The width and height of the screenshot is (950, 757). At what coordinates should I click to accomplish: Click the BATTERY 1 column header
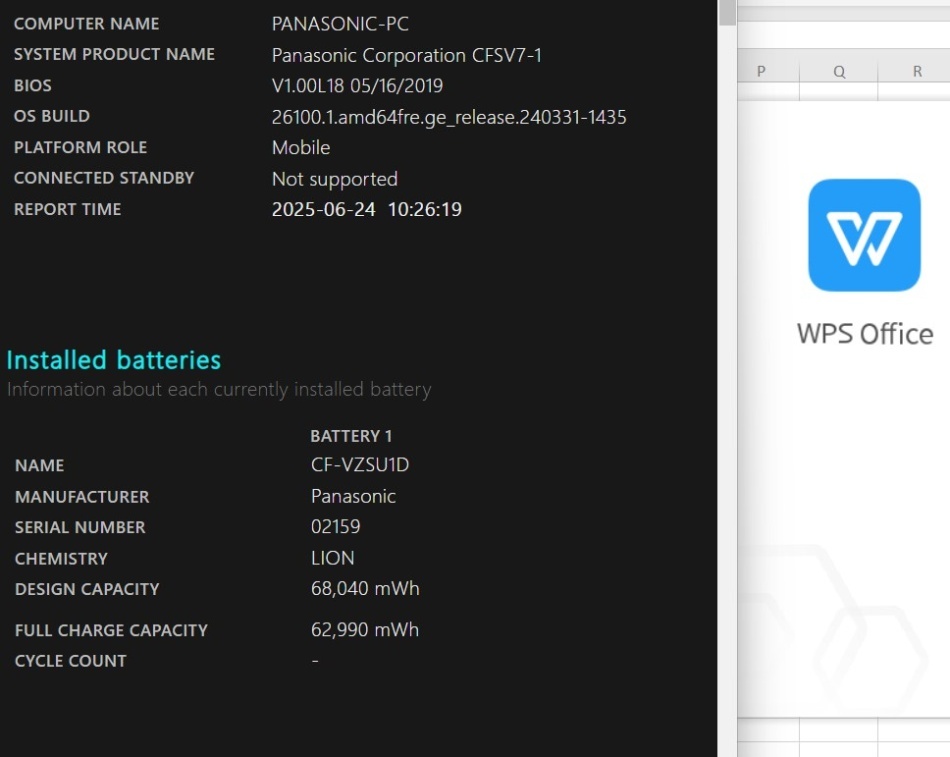tap(351, 436)
